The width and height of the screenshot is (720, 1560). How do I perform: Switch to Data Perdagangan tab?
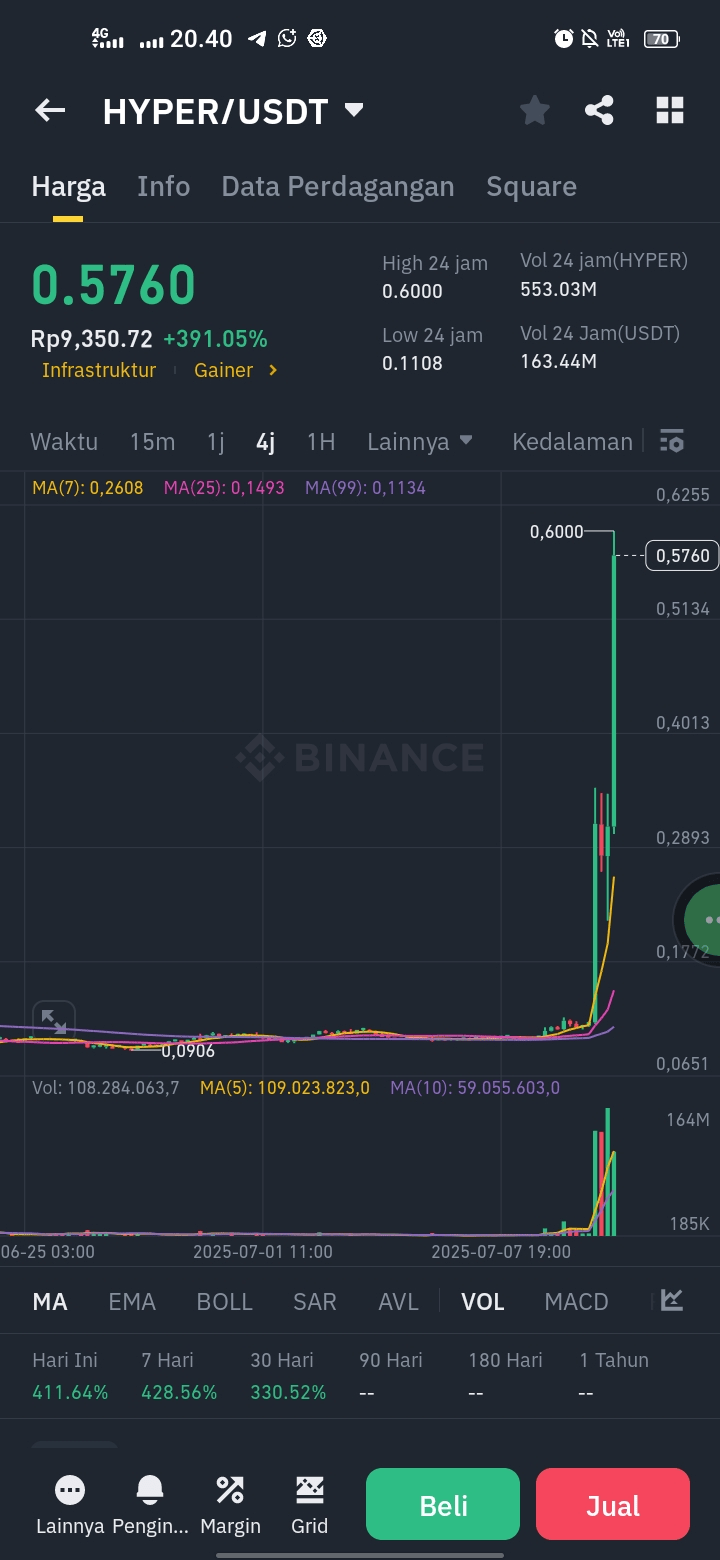point(338,186)
